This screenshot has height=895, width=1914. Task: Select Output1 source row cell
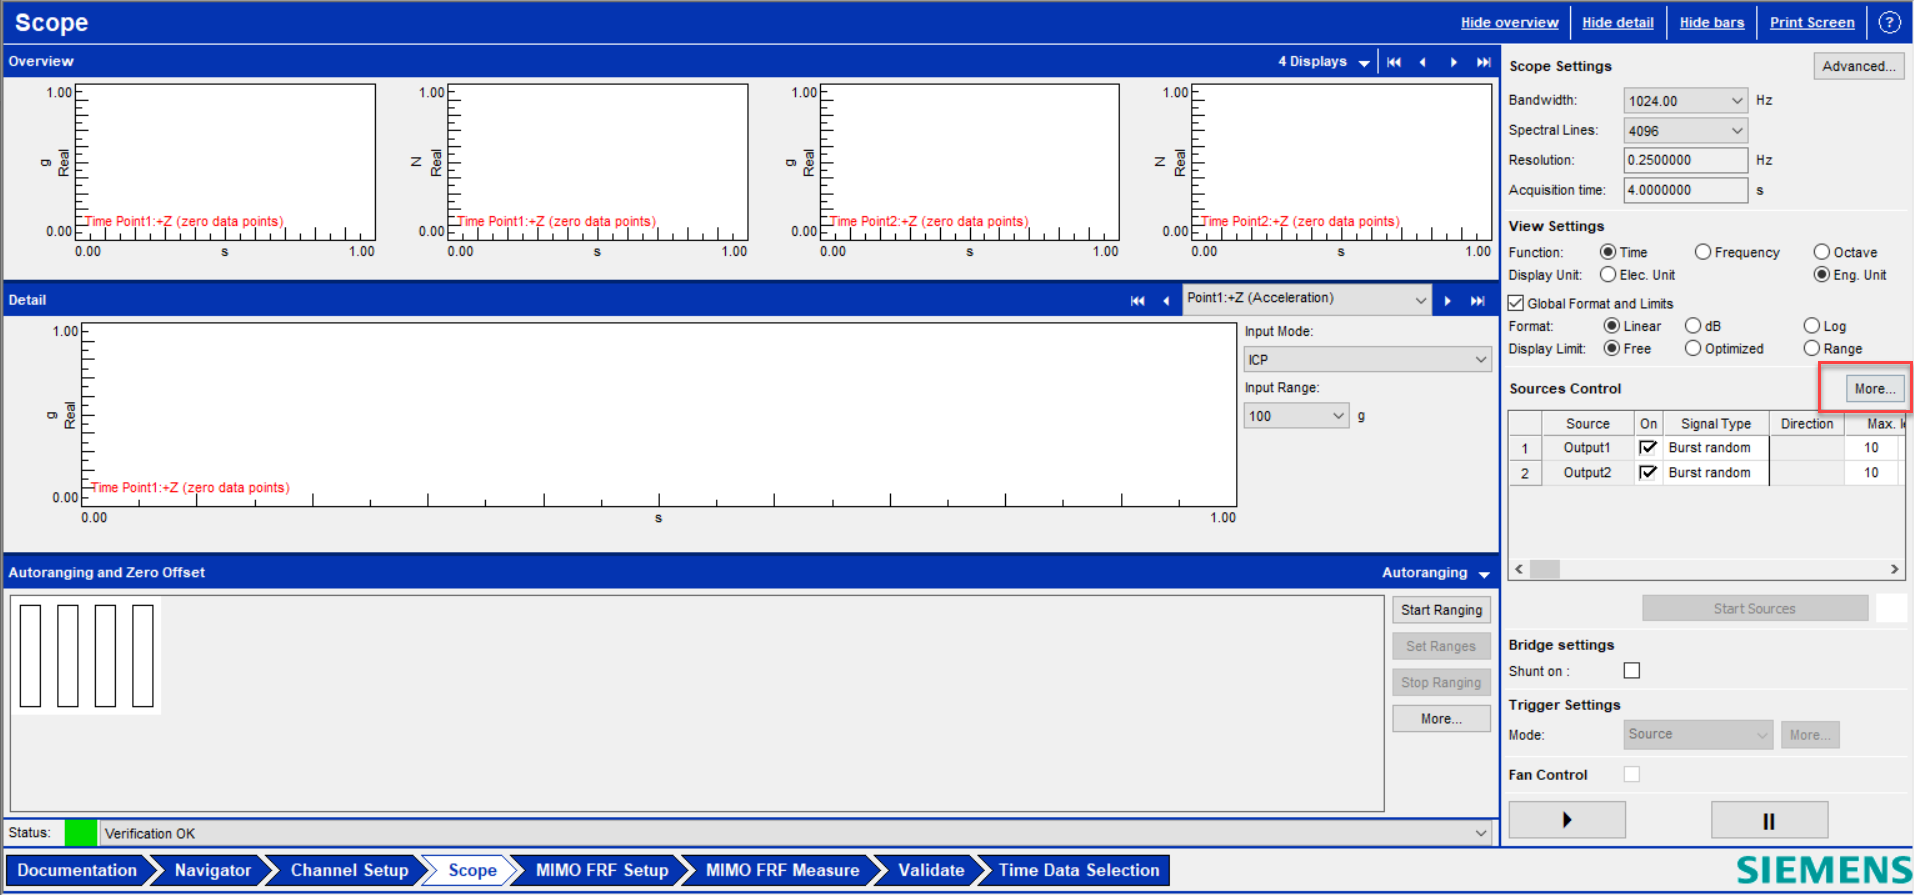tap(1587, 447)
